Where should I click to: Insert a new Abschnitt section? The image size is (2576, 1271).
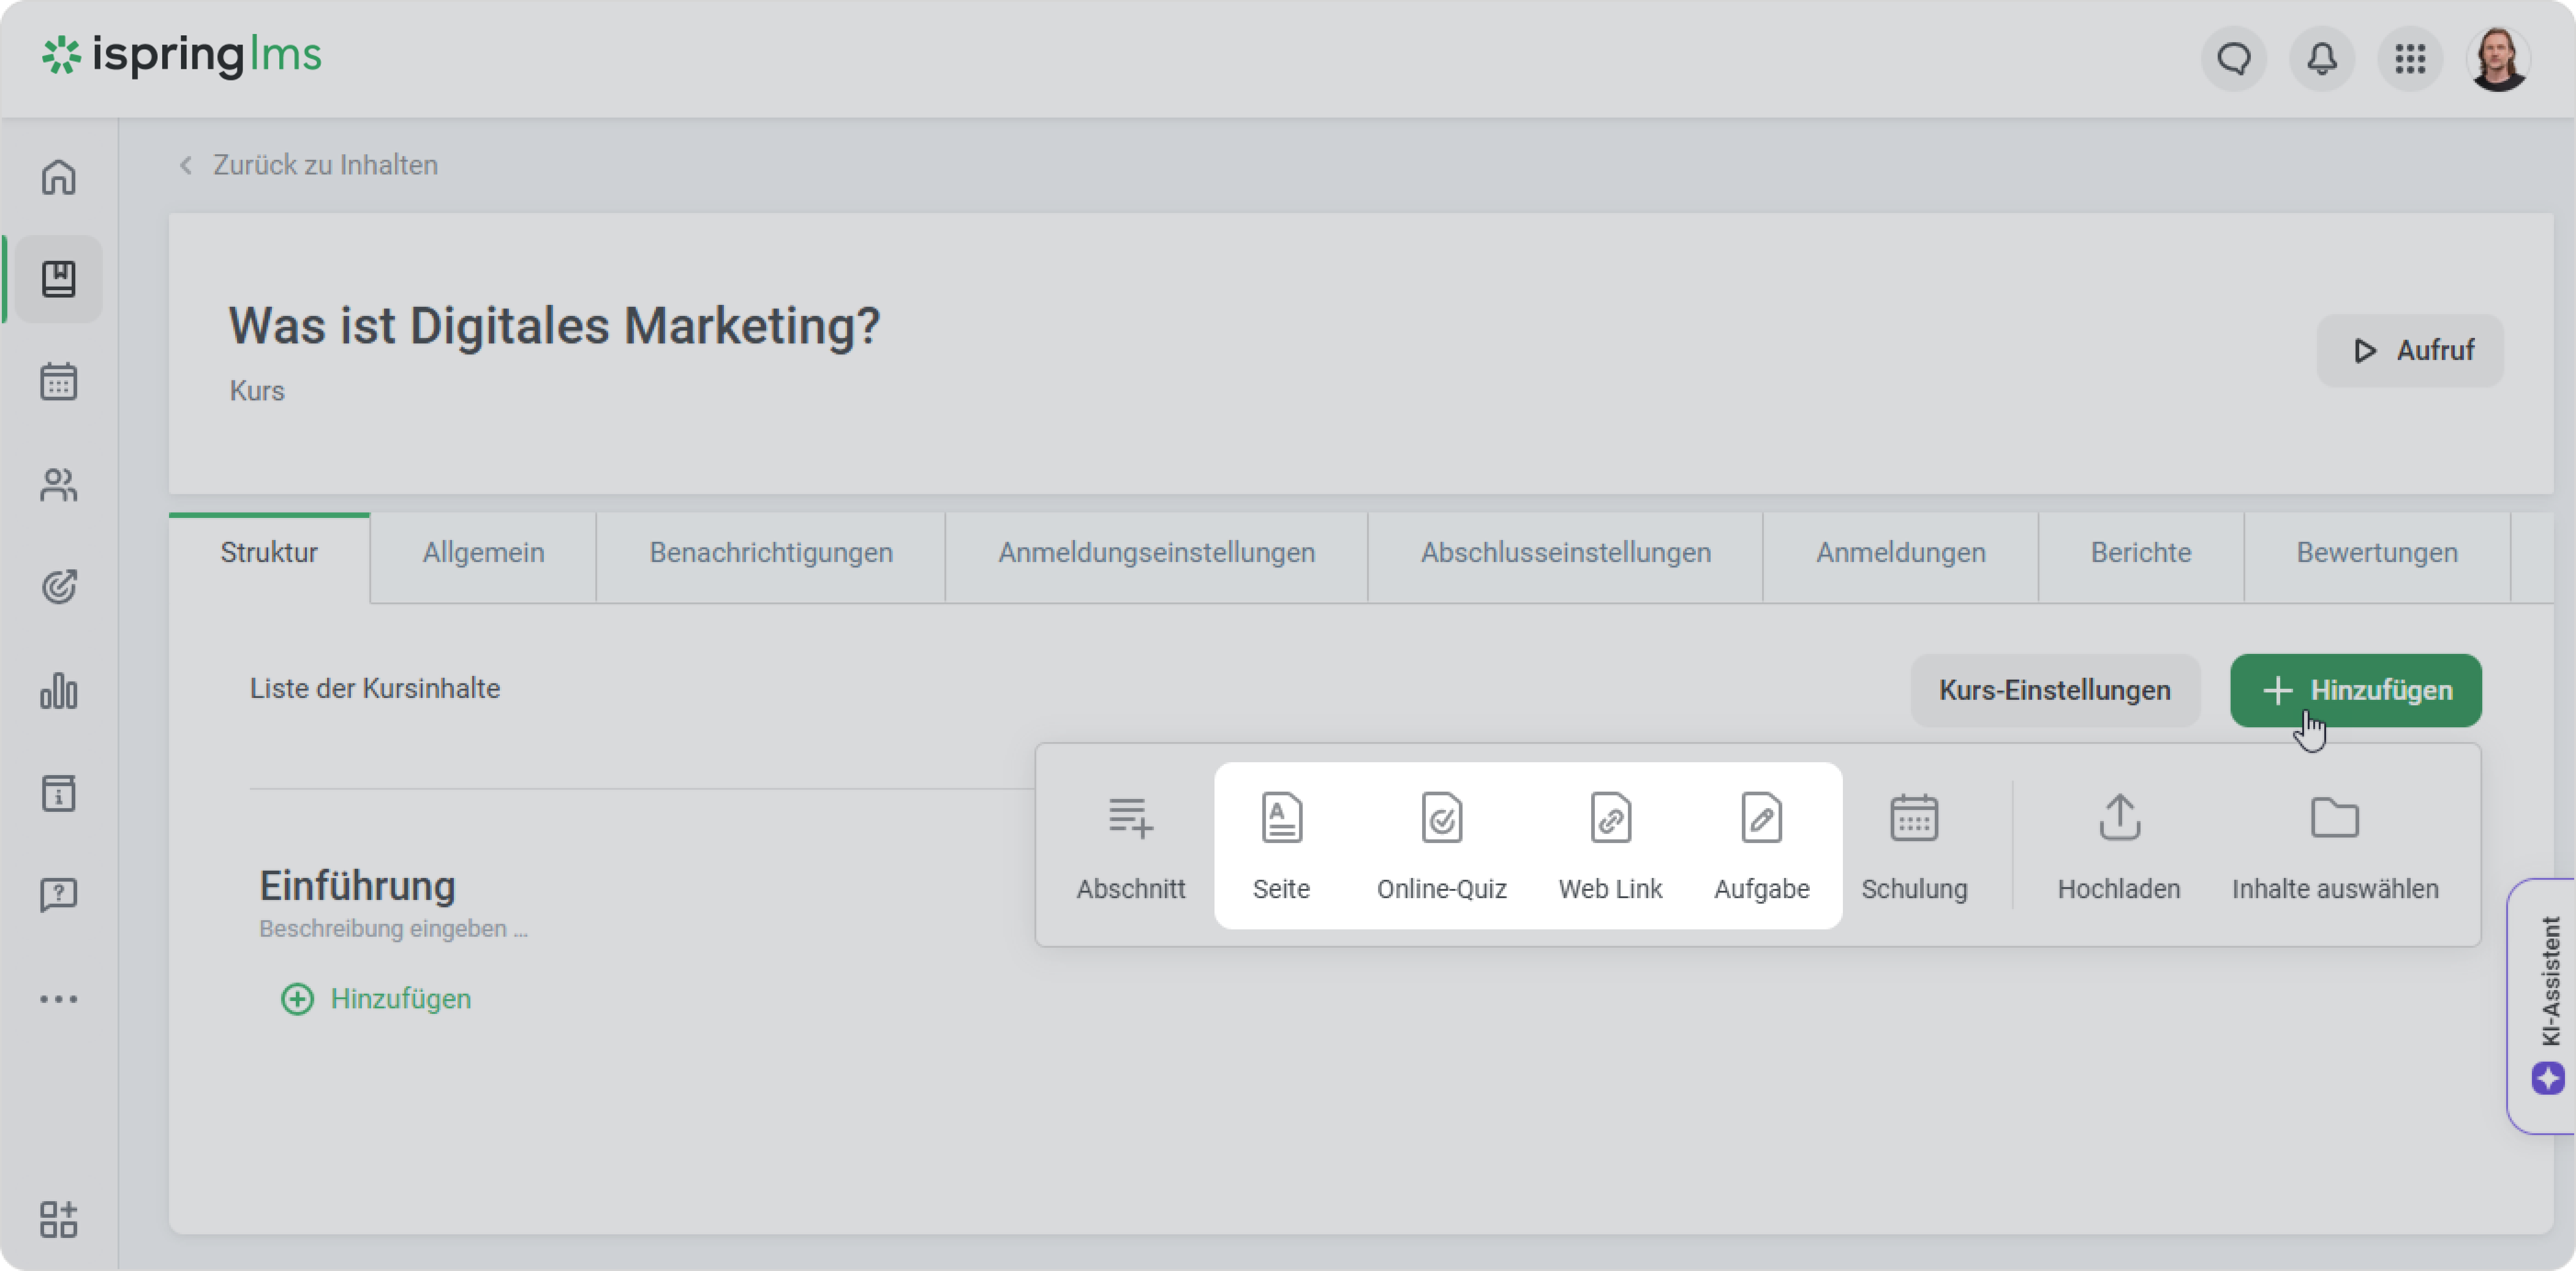[1130, 845]
